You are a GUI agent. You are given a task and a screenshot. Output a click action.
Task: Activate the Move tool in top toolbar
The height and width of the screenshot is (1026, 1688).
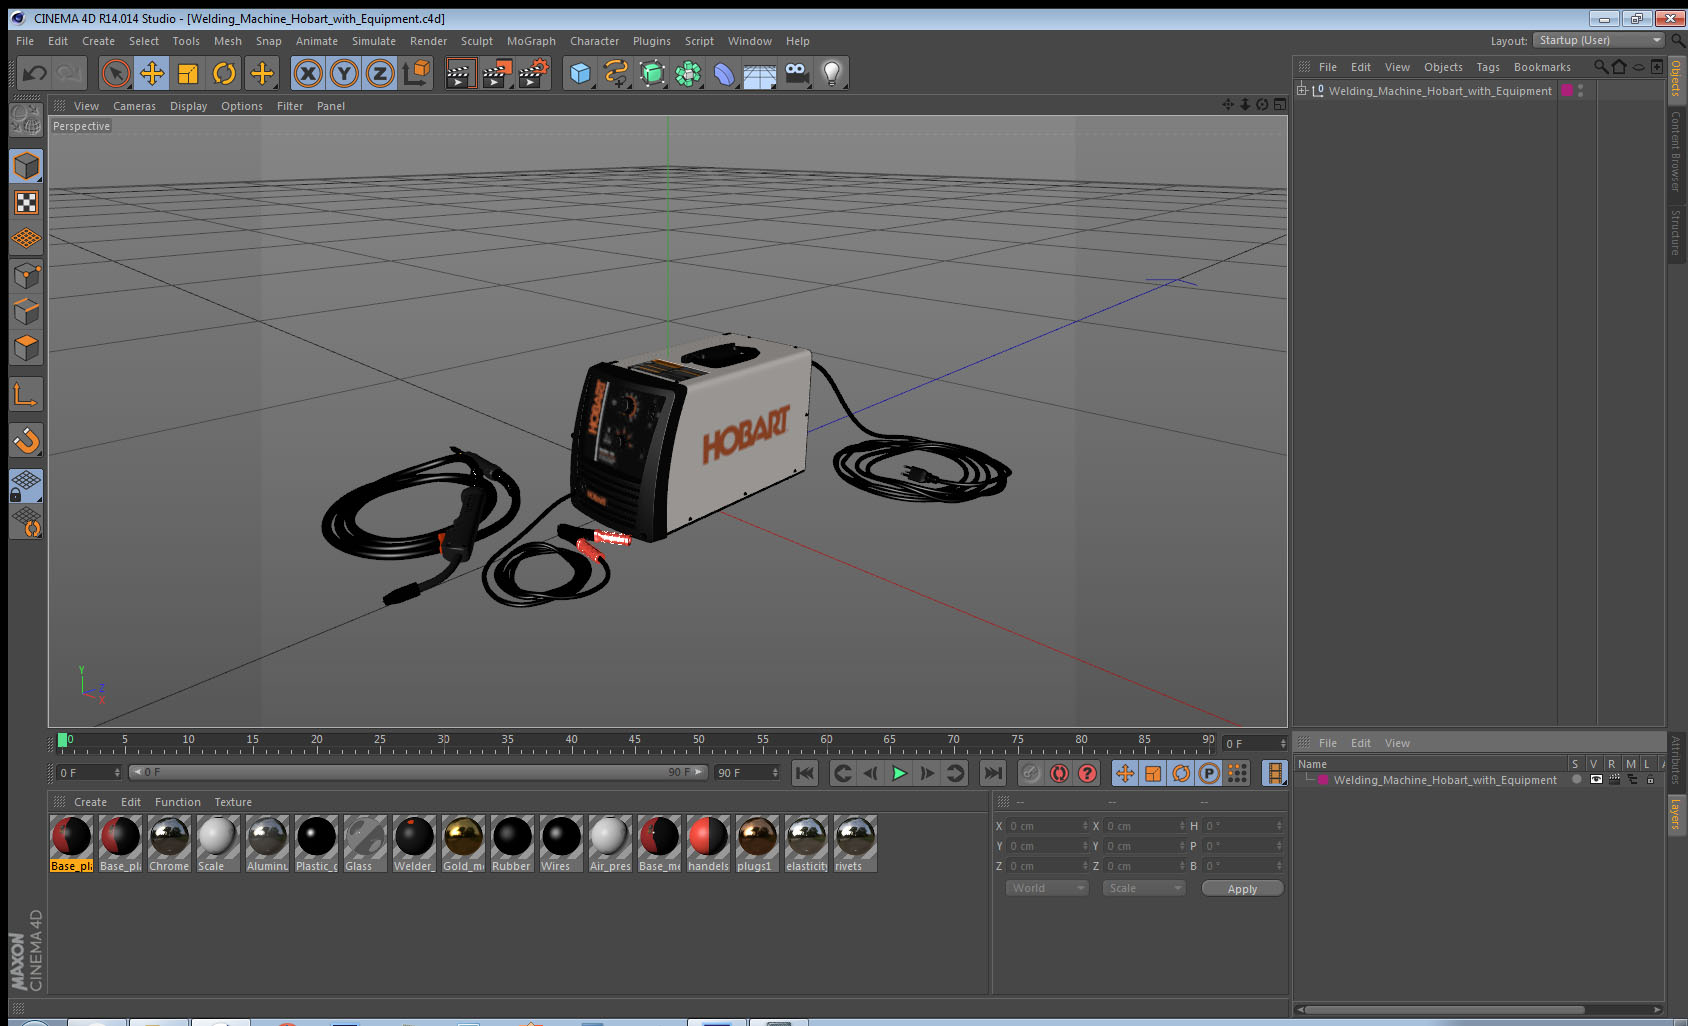tap(152, 73)
